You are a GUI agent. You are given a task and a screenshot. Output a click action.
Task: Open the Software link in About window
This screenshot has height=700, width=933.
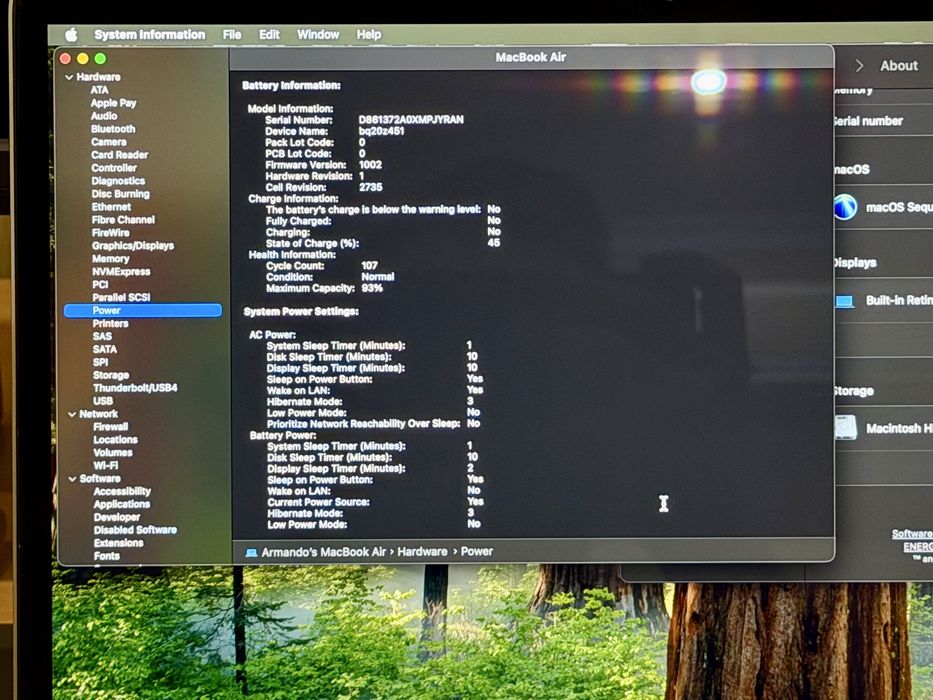[x=912, y=534]
